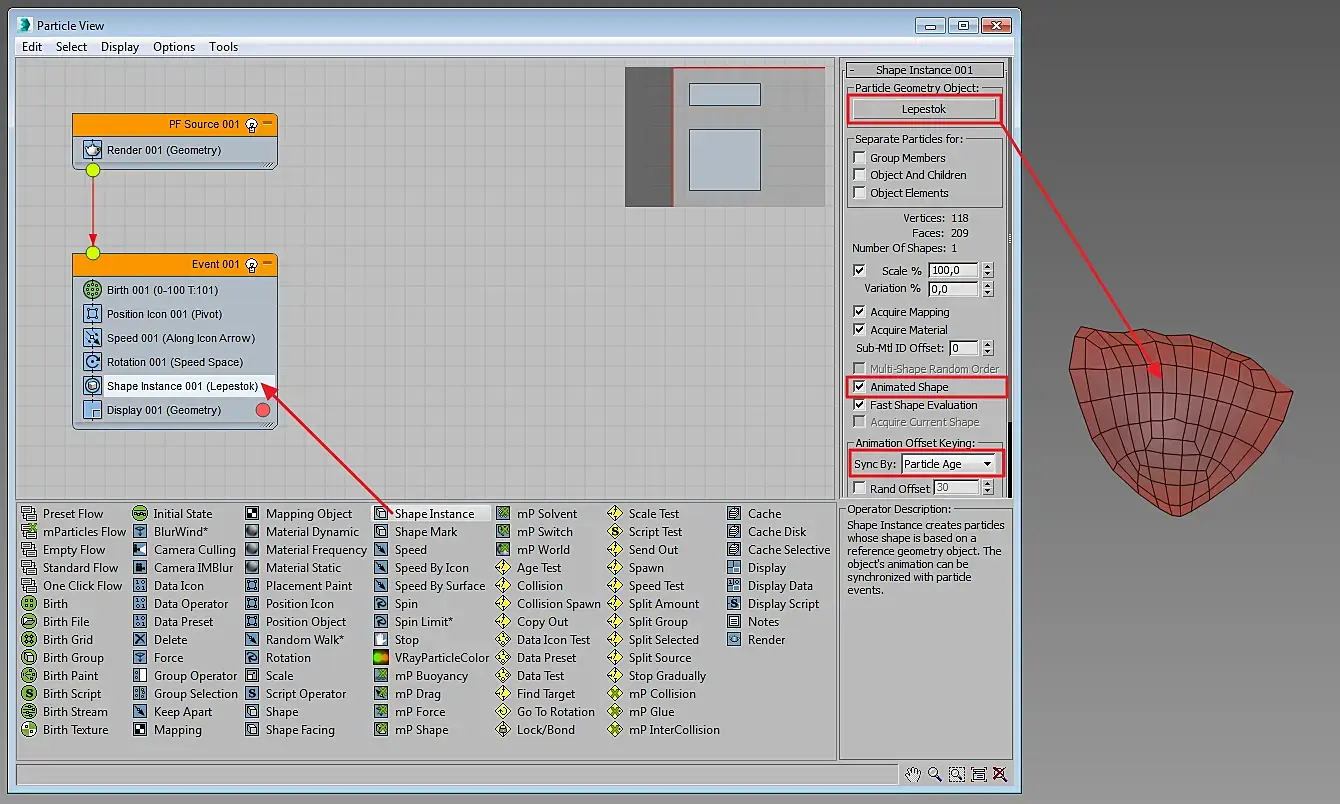Enable the Rand Offset checkbox

point(859,488)
